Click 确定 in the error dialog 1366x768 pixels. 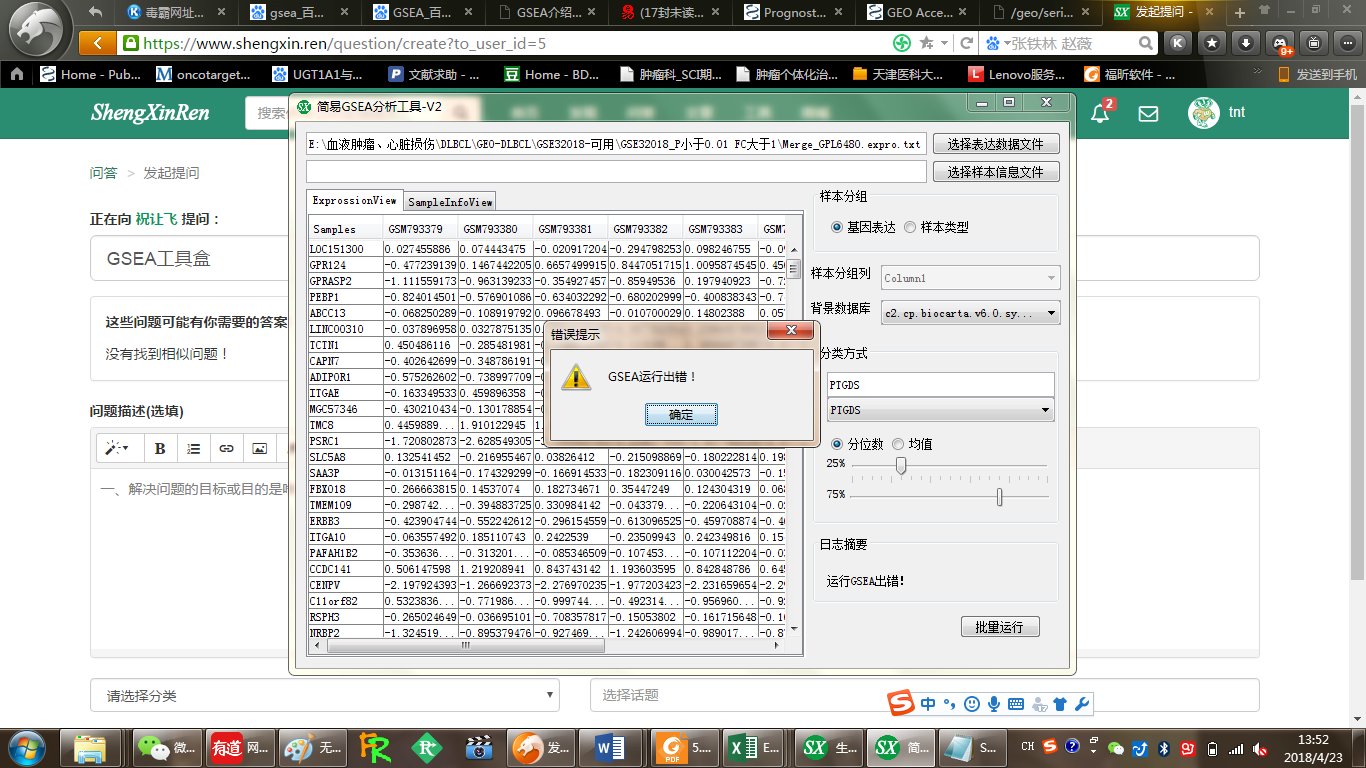pyautogui.click(x=680, y=415)
